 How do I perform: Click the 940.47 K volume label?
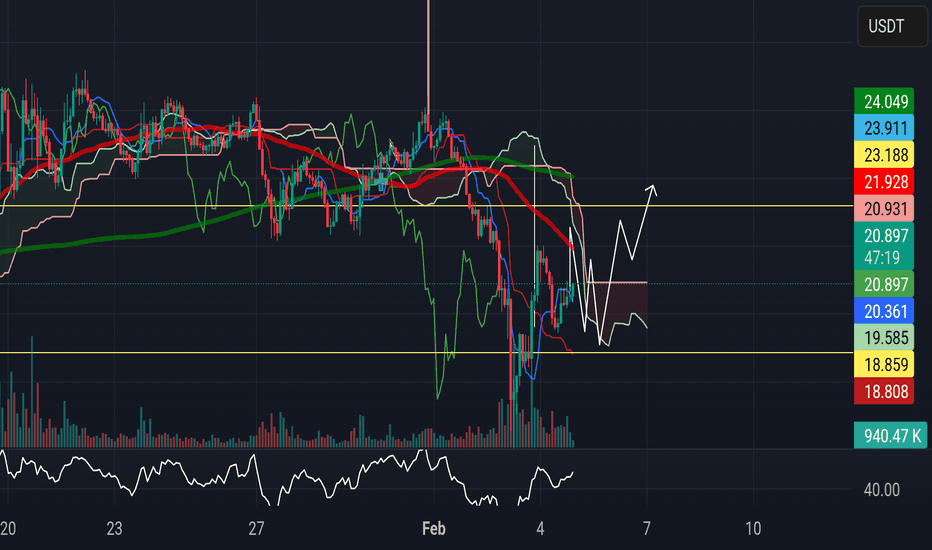pyautogui.click(x=890, y=436)
